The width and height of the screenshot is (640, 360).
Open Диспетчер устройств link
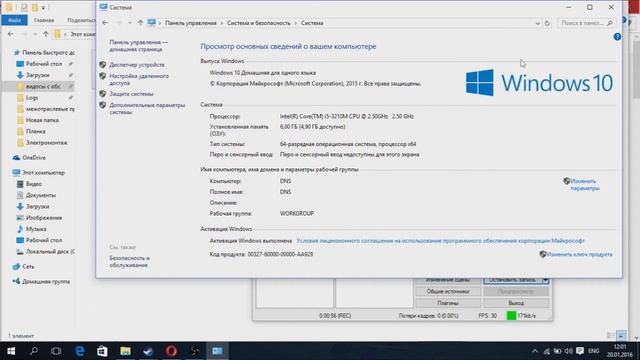[x=137, y=64]
